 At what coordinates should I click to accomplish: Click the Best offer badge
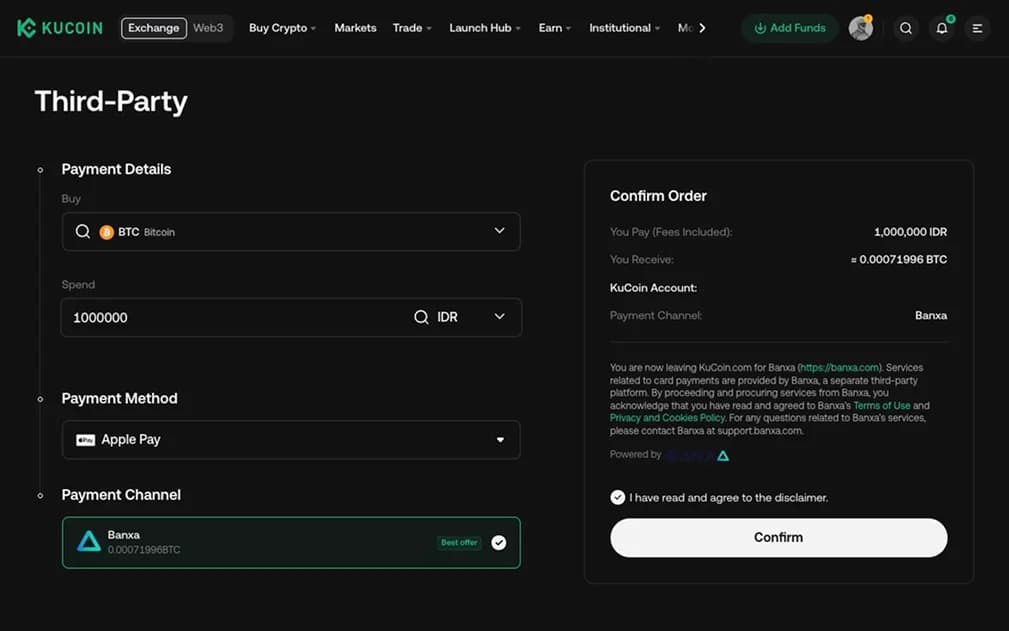[459, 543]
